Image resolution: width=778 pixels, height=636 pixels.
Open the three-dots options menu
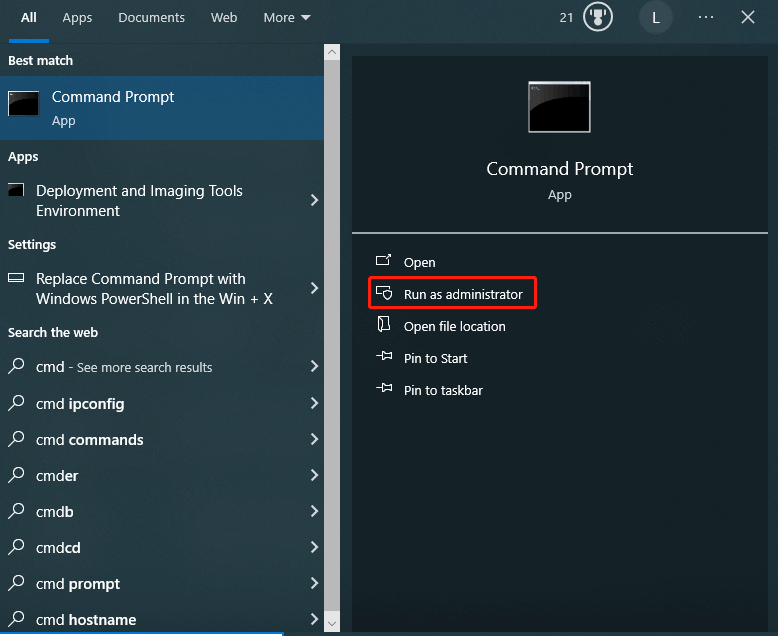706,17
